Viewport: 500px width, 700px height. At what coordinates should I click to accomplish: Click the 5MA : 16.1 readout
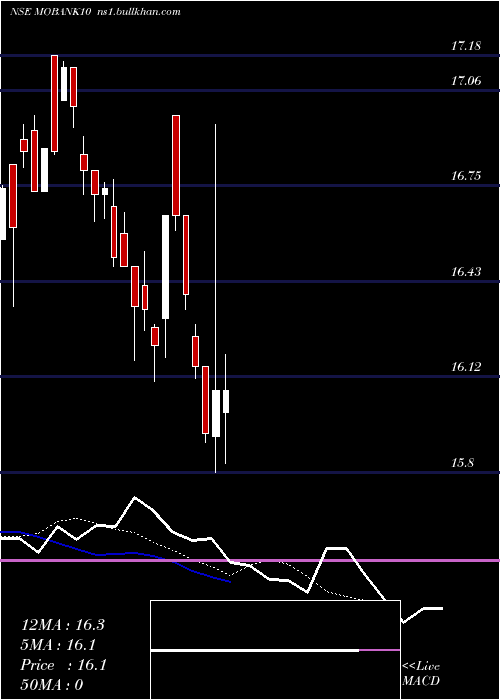[x=58, y=645]
